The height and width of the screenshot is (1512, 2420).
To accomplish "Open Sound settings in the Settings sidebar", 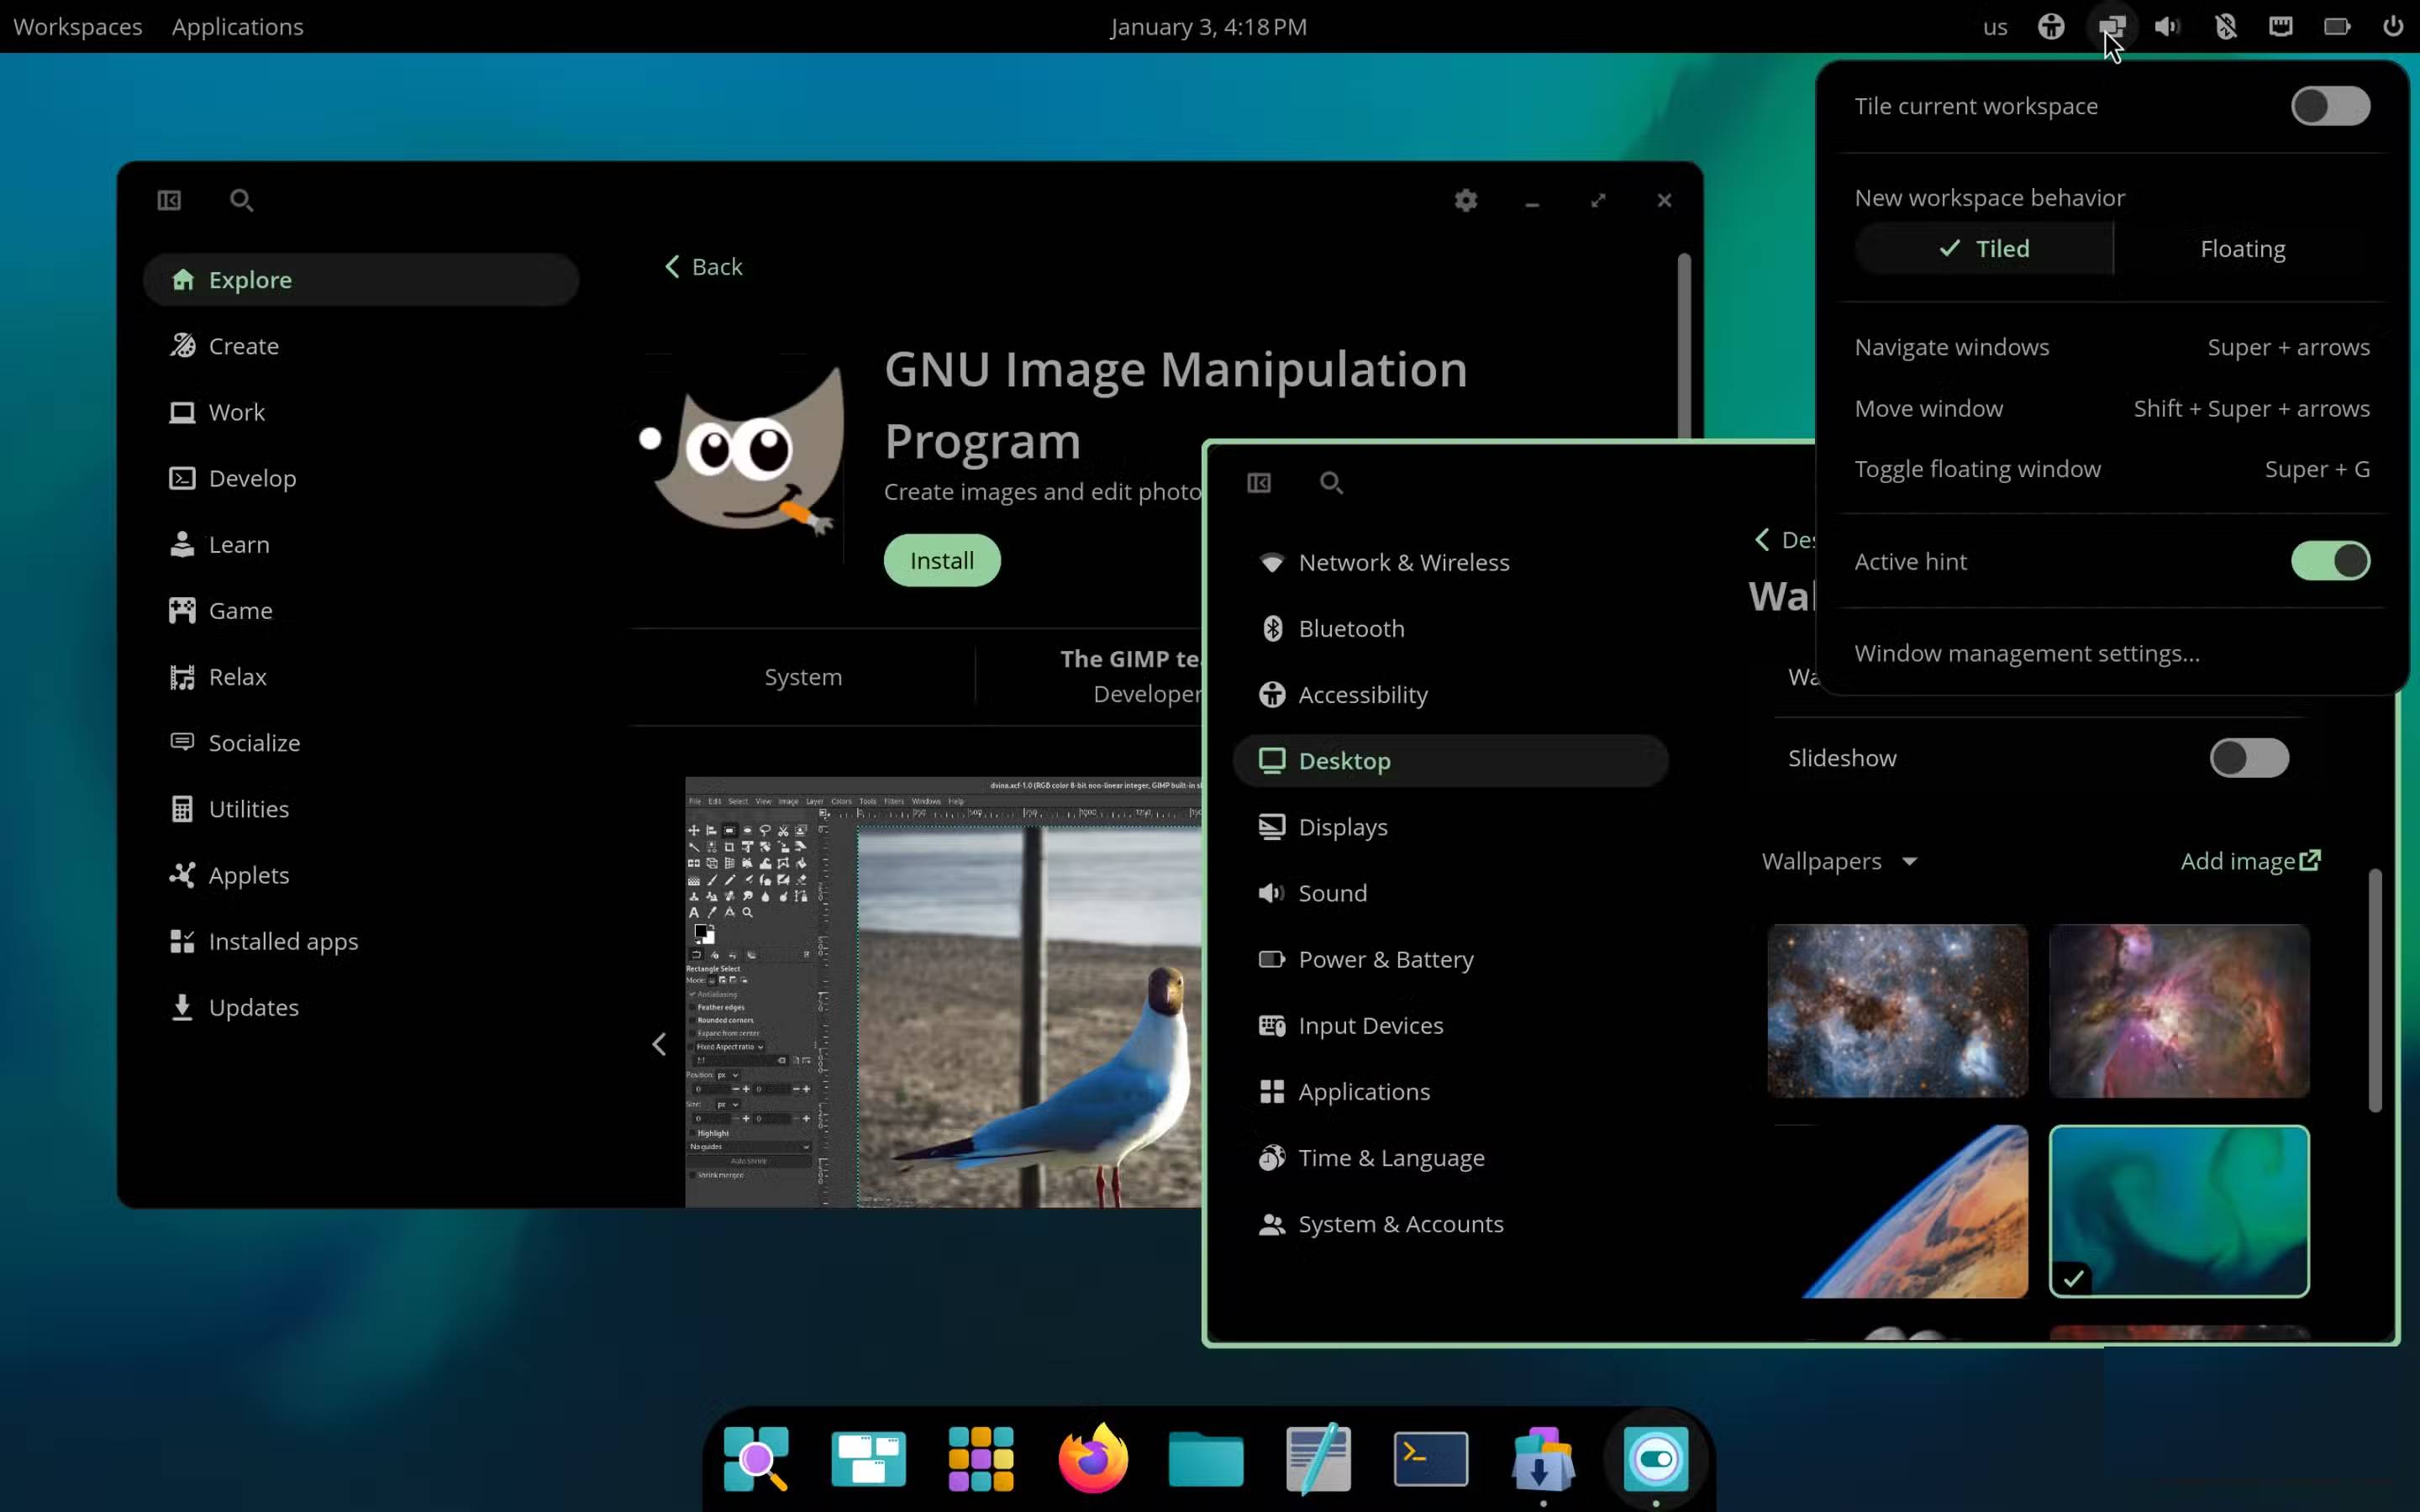I will [x=1333, y=892].
